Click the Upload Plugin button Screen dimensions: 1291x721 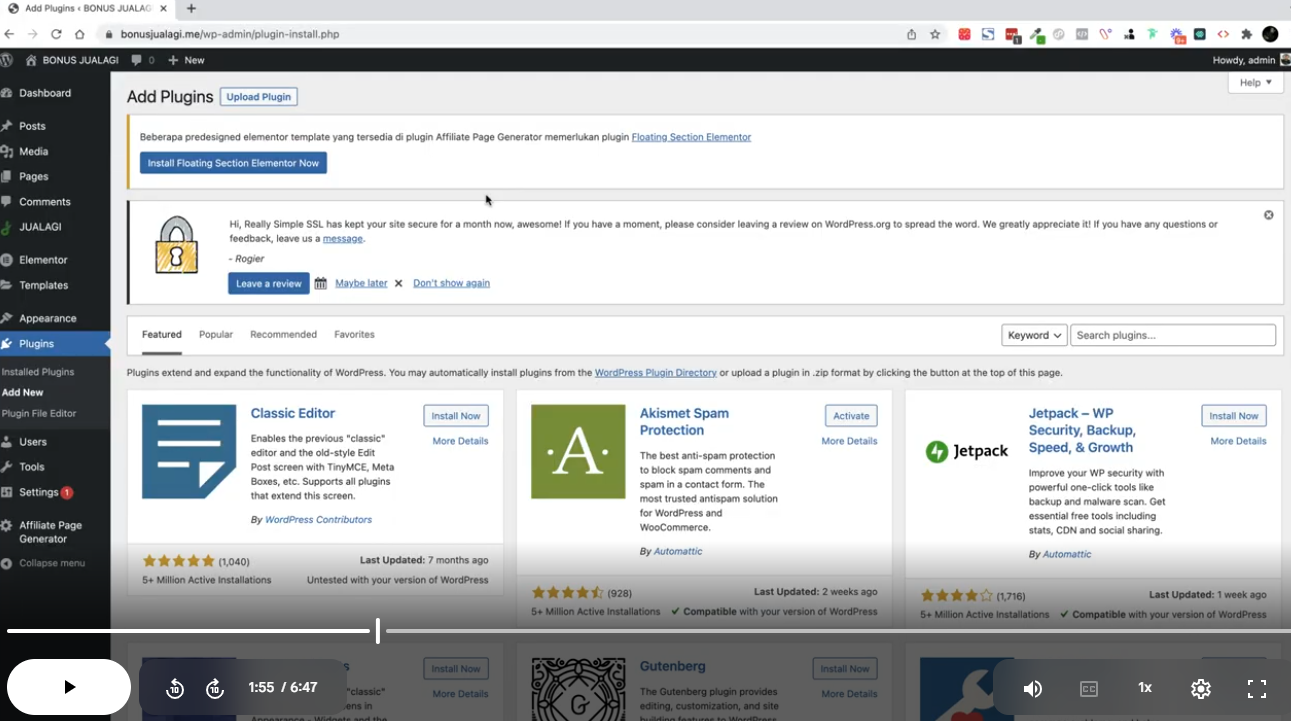pyautogui.click(x=258, y=97)
